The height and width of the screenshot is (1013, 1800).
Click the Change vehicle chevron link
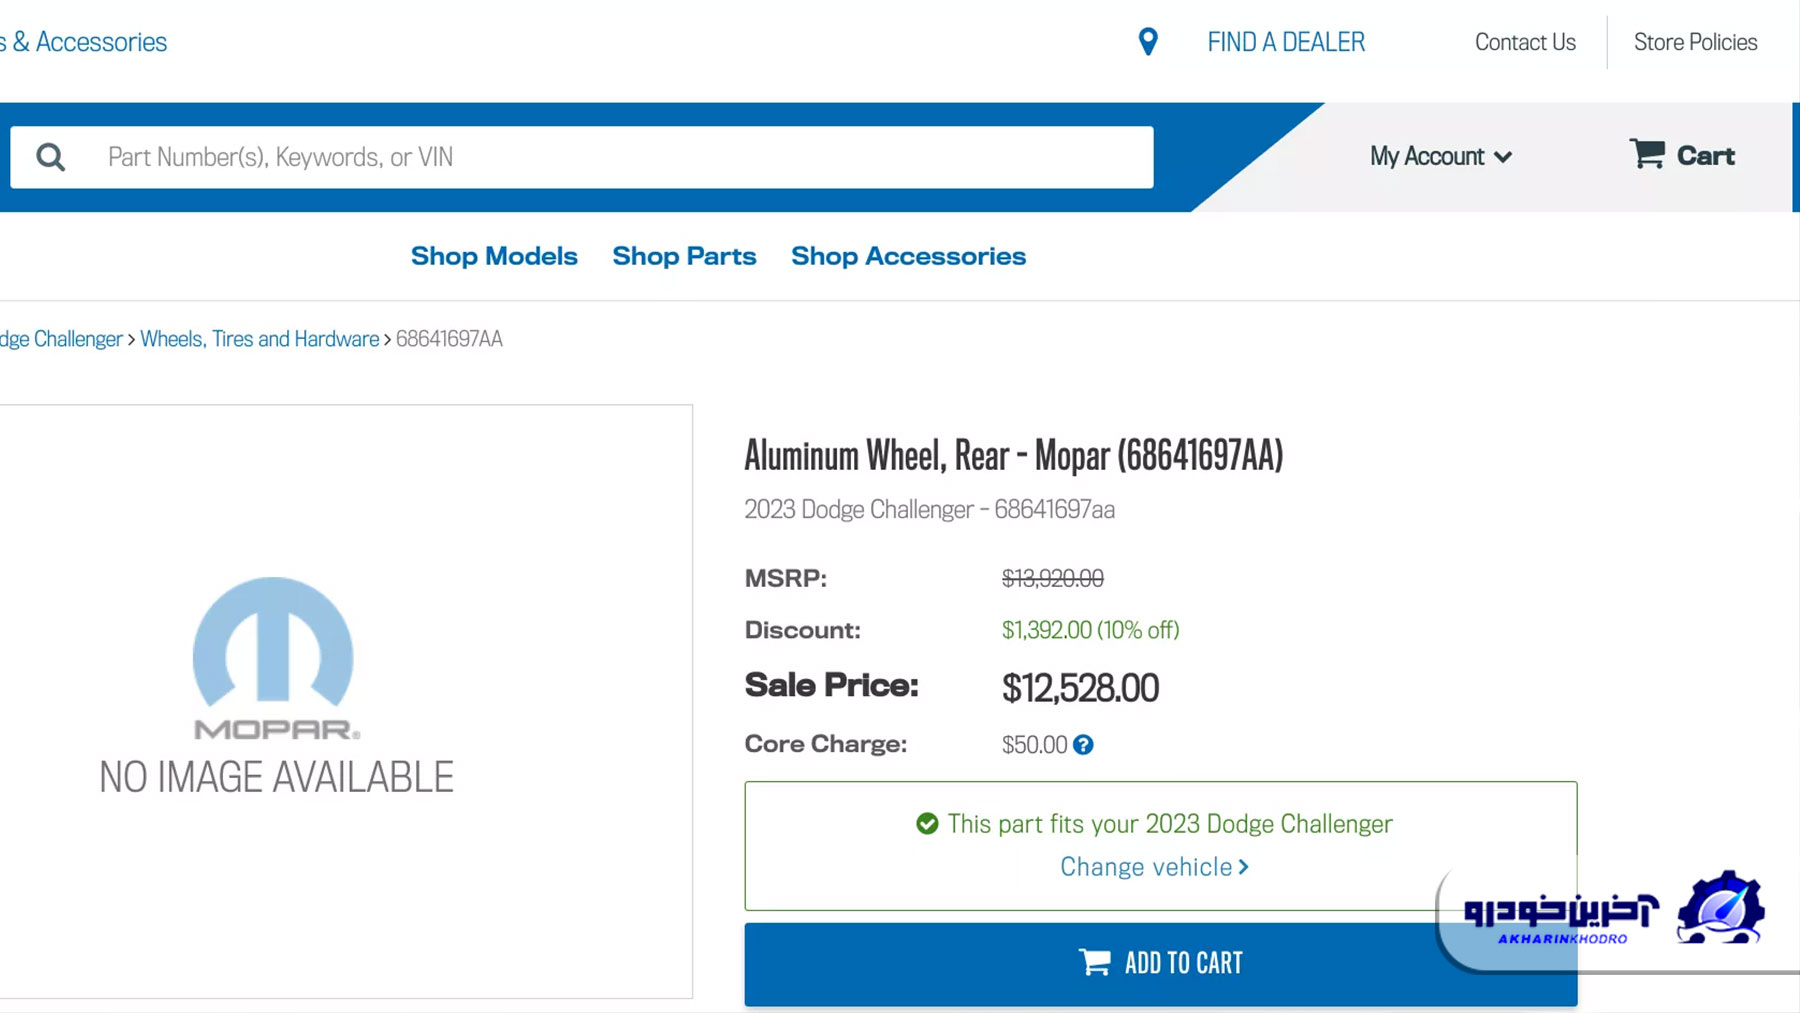click(x=1154, y=867)
